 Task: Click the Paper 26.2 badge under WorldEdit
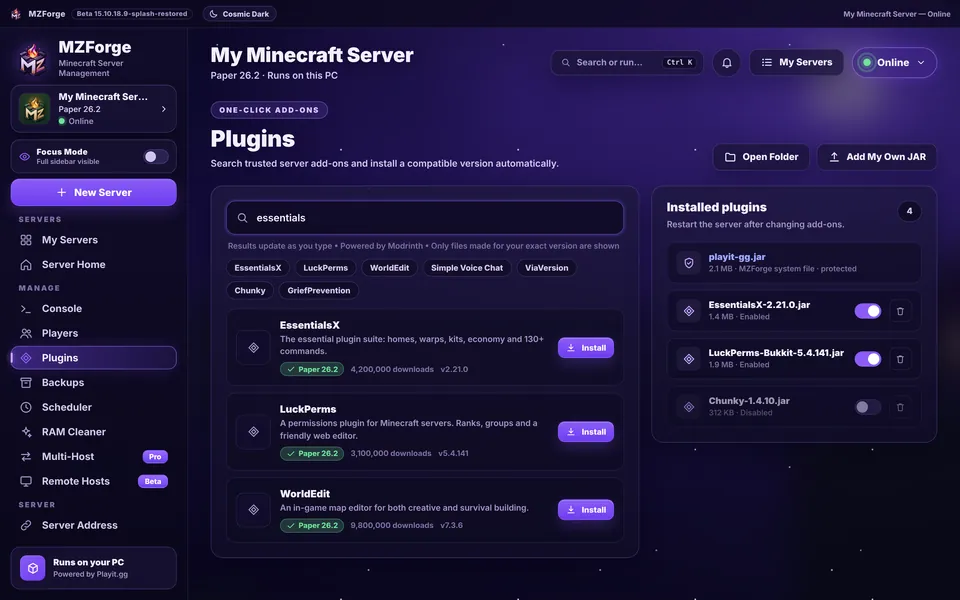point(312,525)
